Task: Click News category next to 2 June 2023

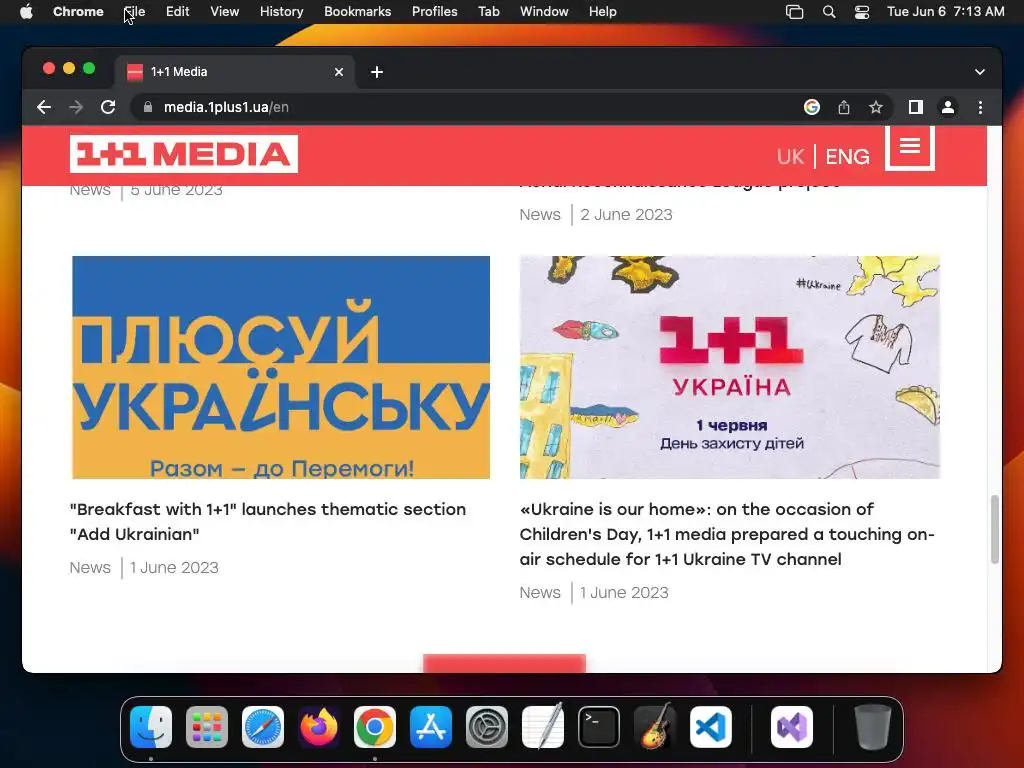Action: tap(540, 215)
